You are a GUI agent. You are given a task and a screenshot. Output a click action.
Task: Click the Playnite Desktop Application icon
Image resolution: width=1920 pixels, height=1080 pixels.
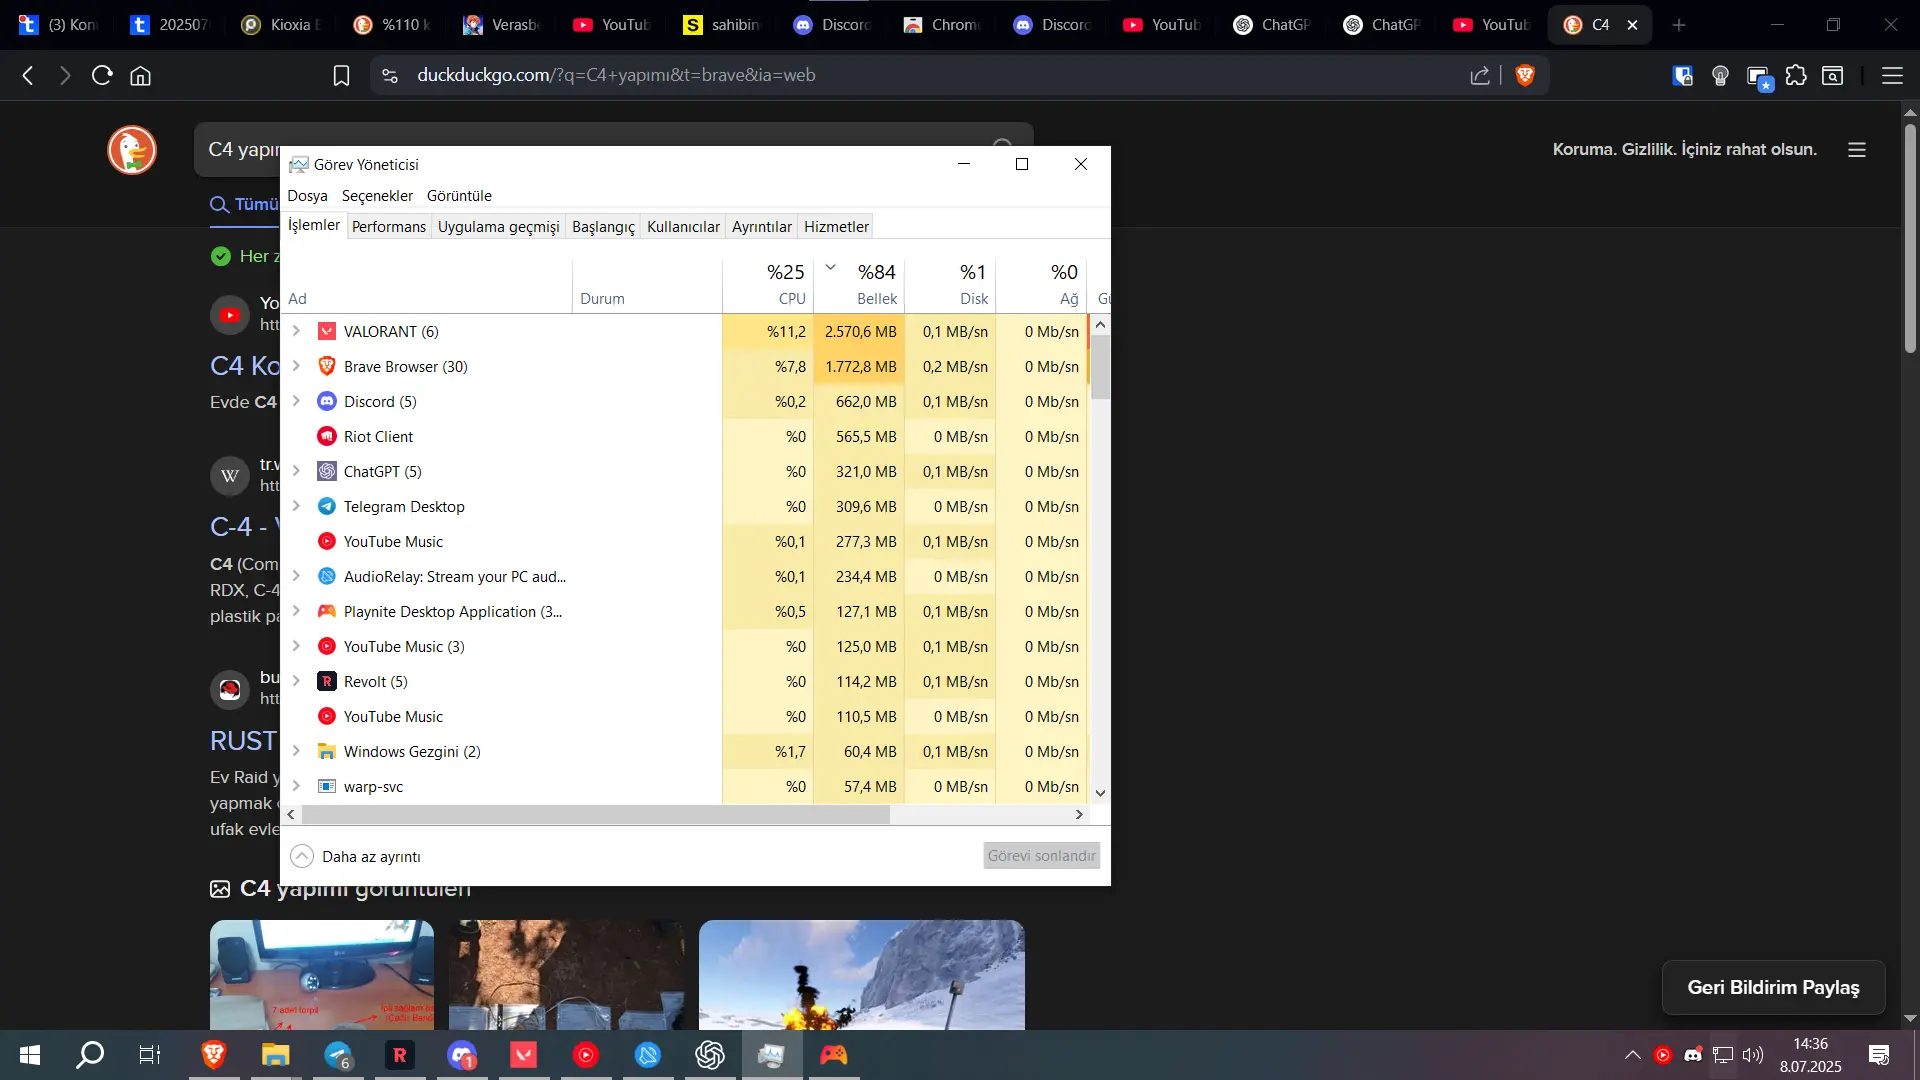(326, 612)
